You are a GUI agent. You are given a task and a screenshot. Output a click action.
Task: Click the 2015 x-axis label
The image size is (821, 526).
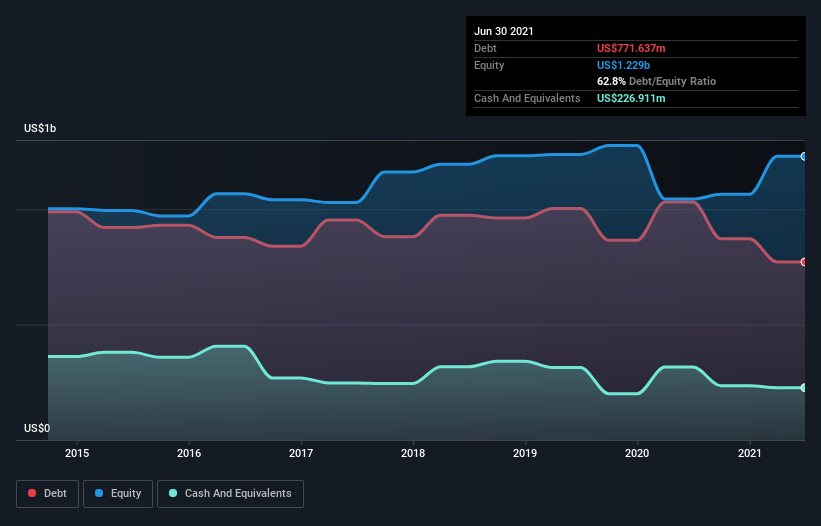pos(77,453)
